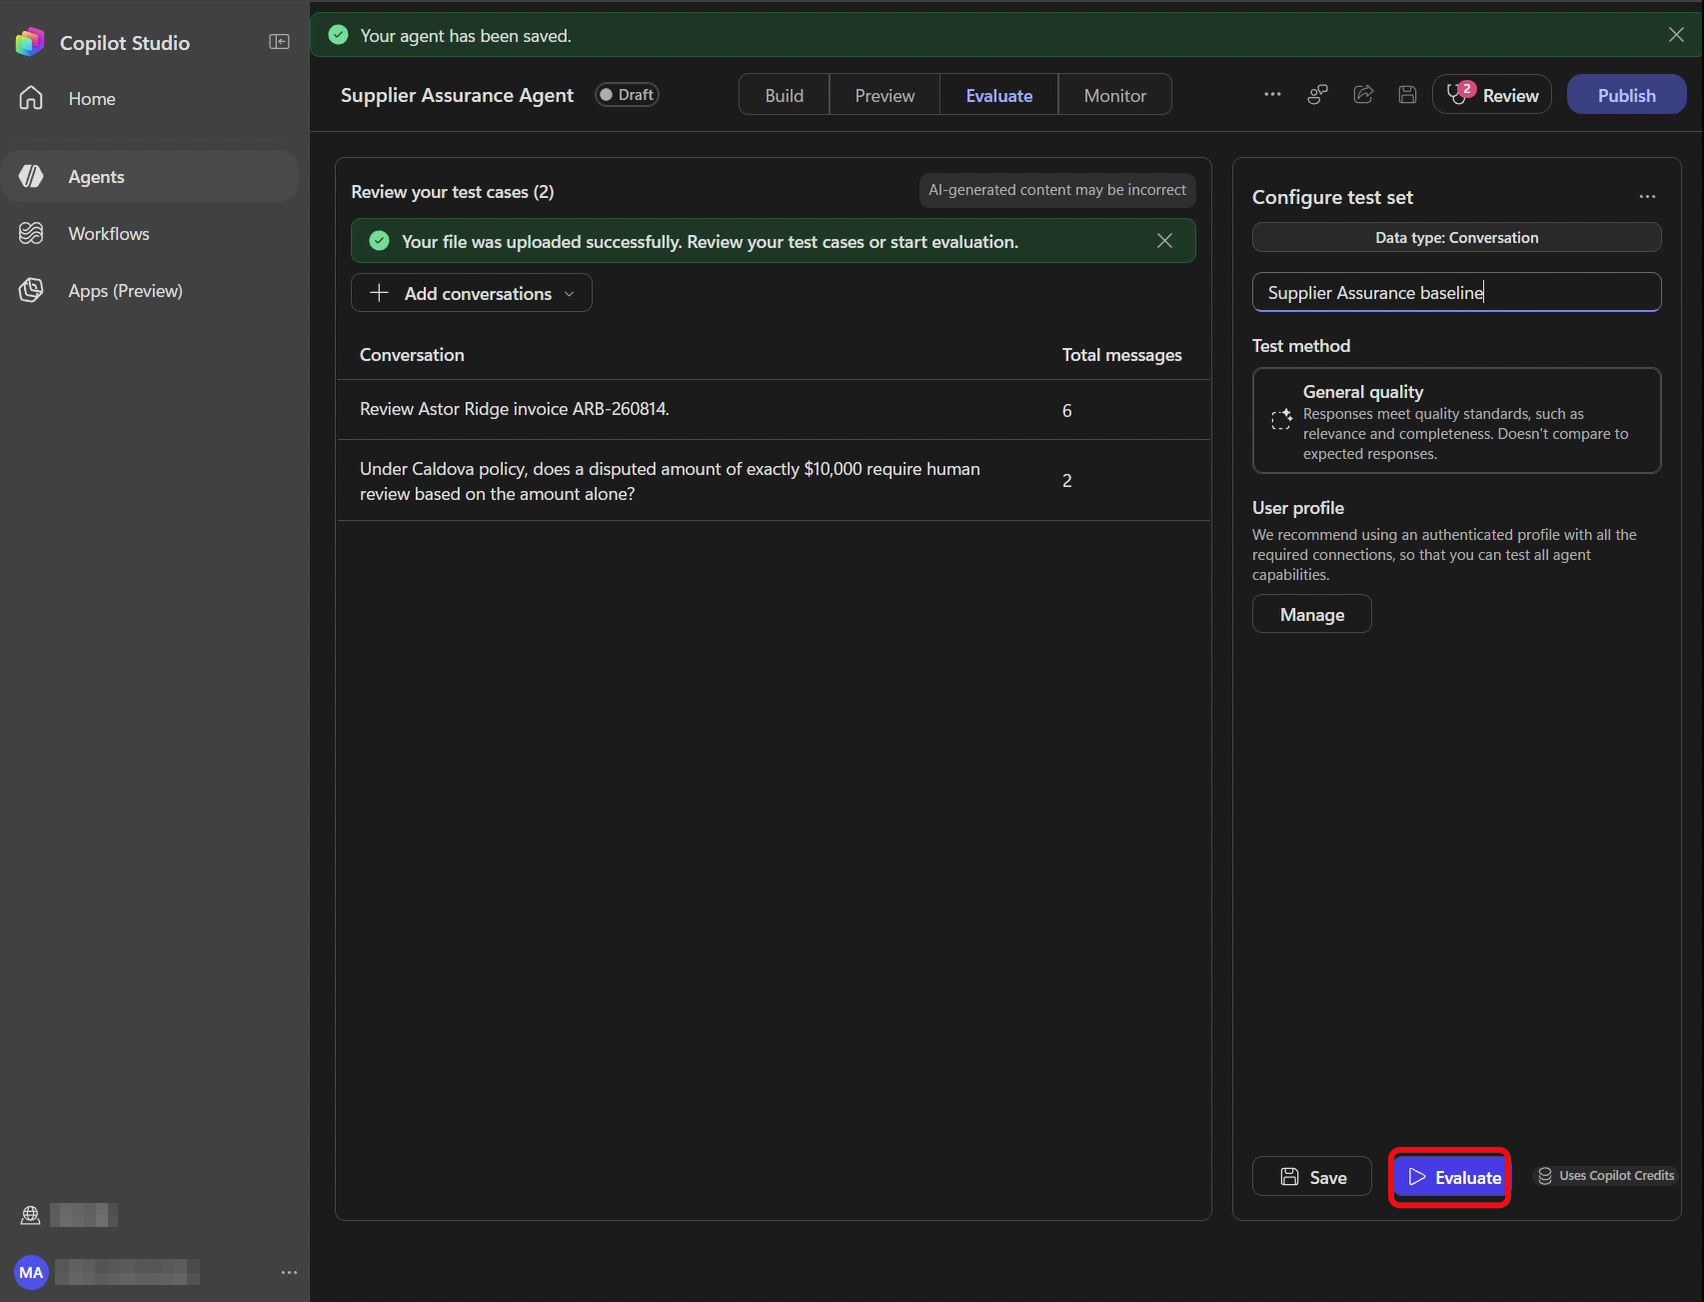Image resolution: width=1704 pixels, height=1302 pixels.
Task: Click the Data type: Conversation label
Action: 1456,237
